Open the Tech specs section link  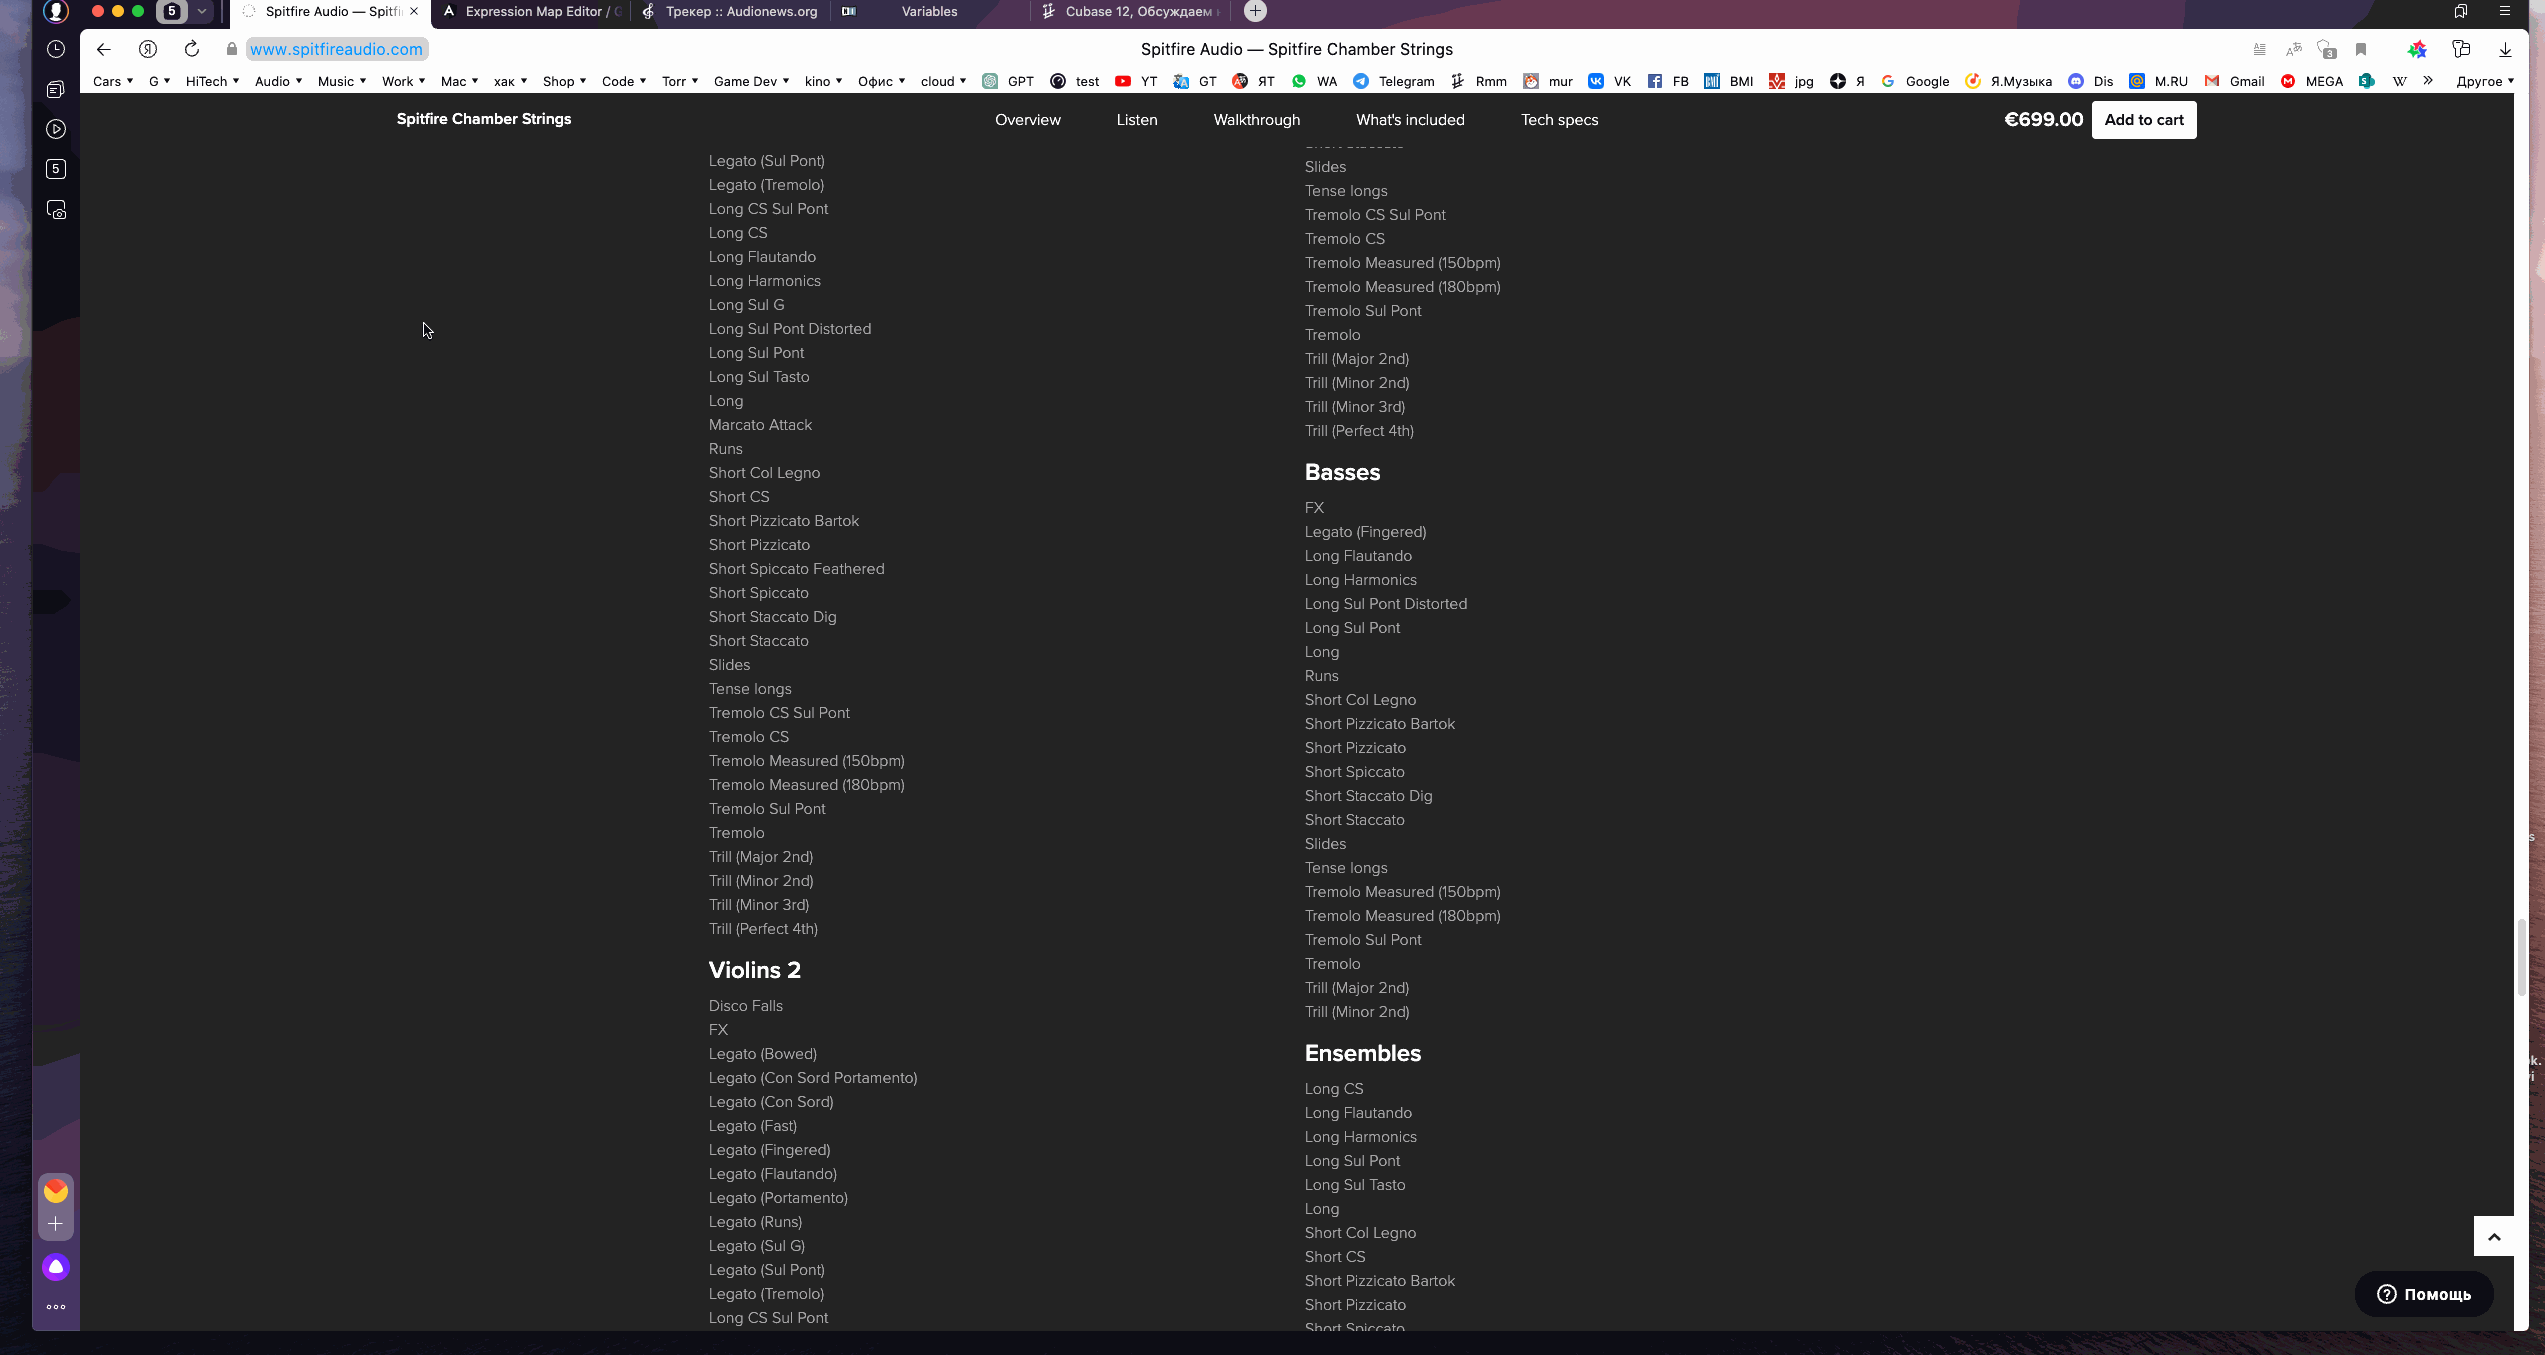[x=1559, y=120]
